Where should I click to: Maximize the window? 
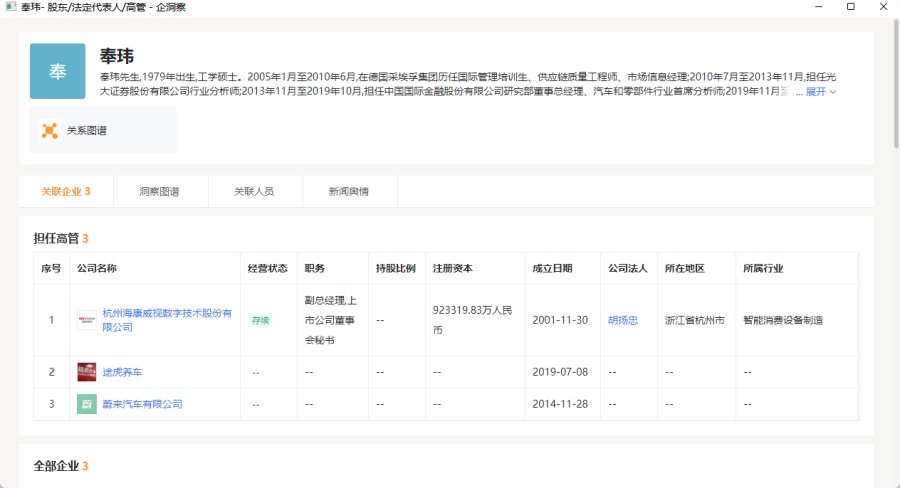(x=851, y=7)
